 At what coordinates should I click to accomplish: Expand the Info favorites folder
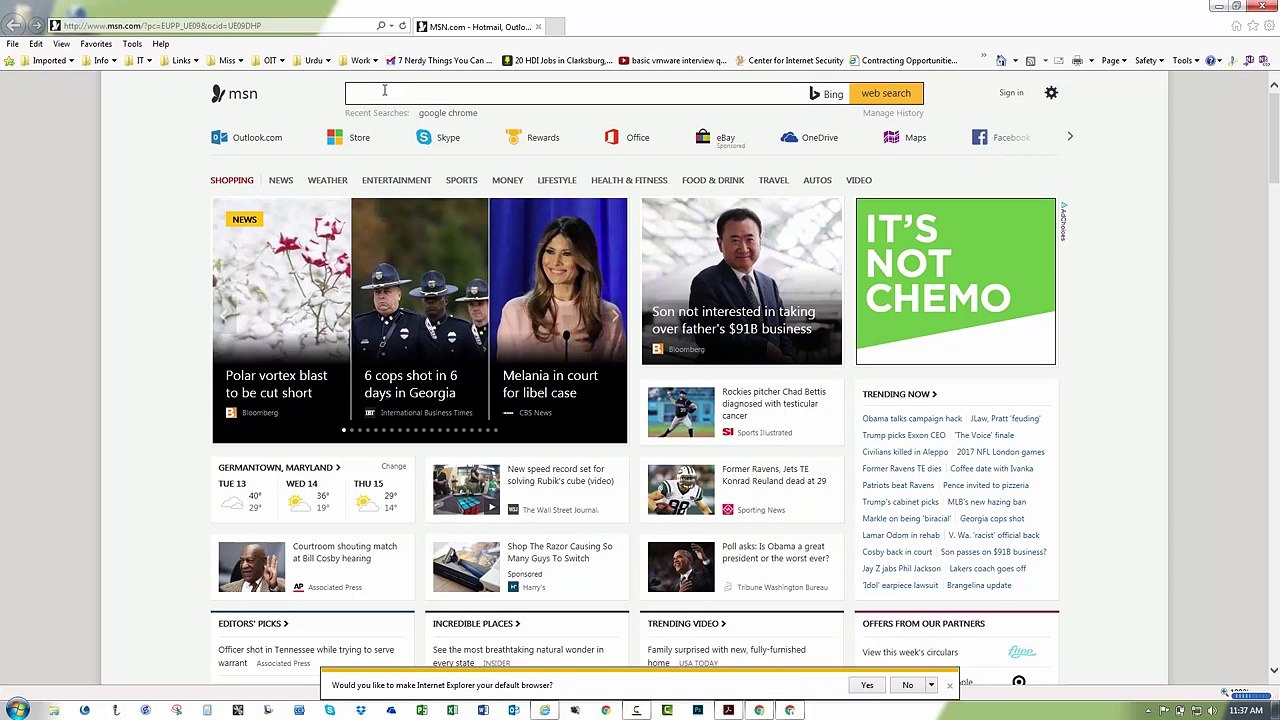(x=98, y=61)
